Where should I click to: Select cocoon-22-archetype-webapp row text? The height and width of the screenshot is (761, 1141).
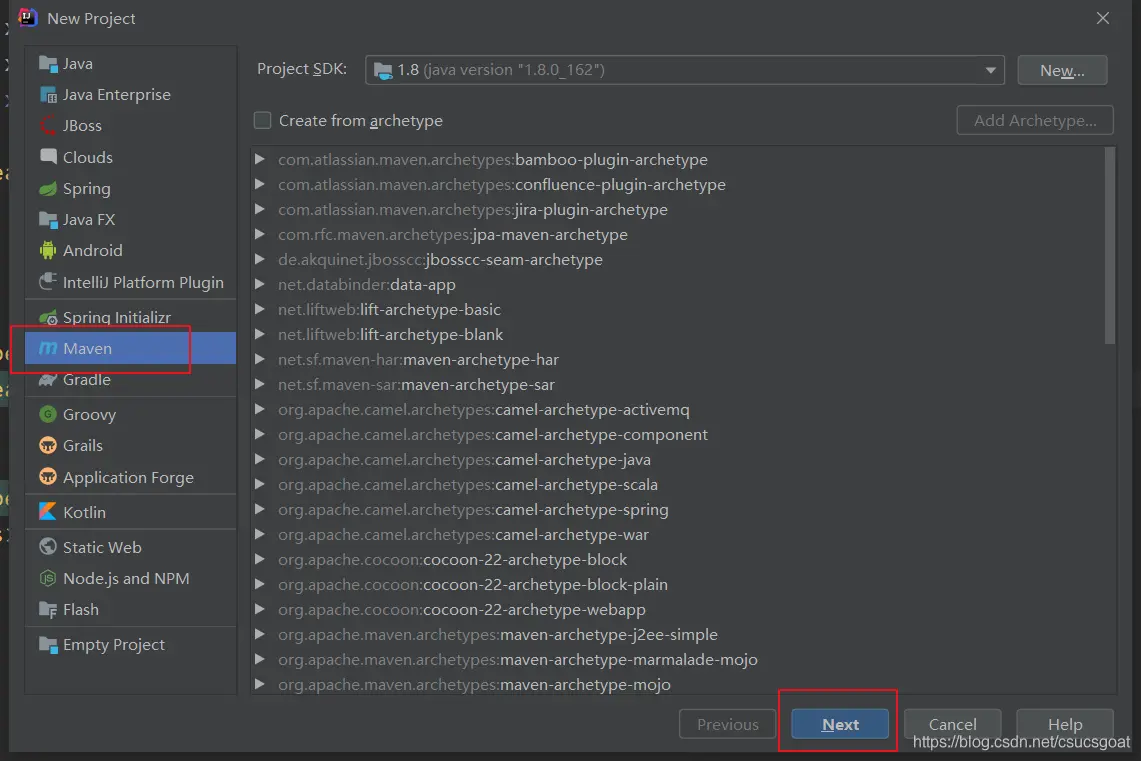462,610
